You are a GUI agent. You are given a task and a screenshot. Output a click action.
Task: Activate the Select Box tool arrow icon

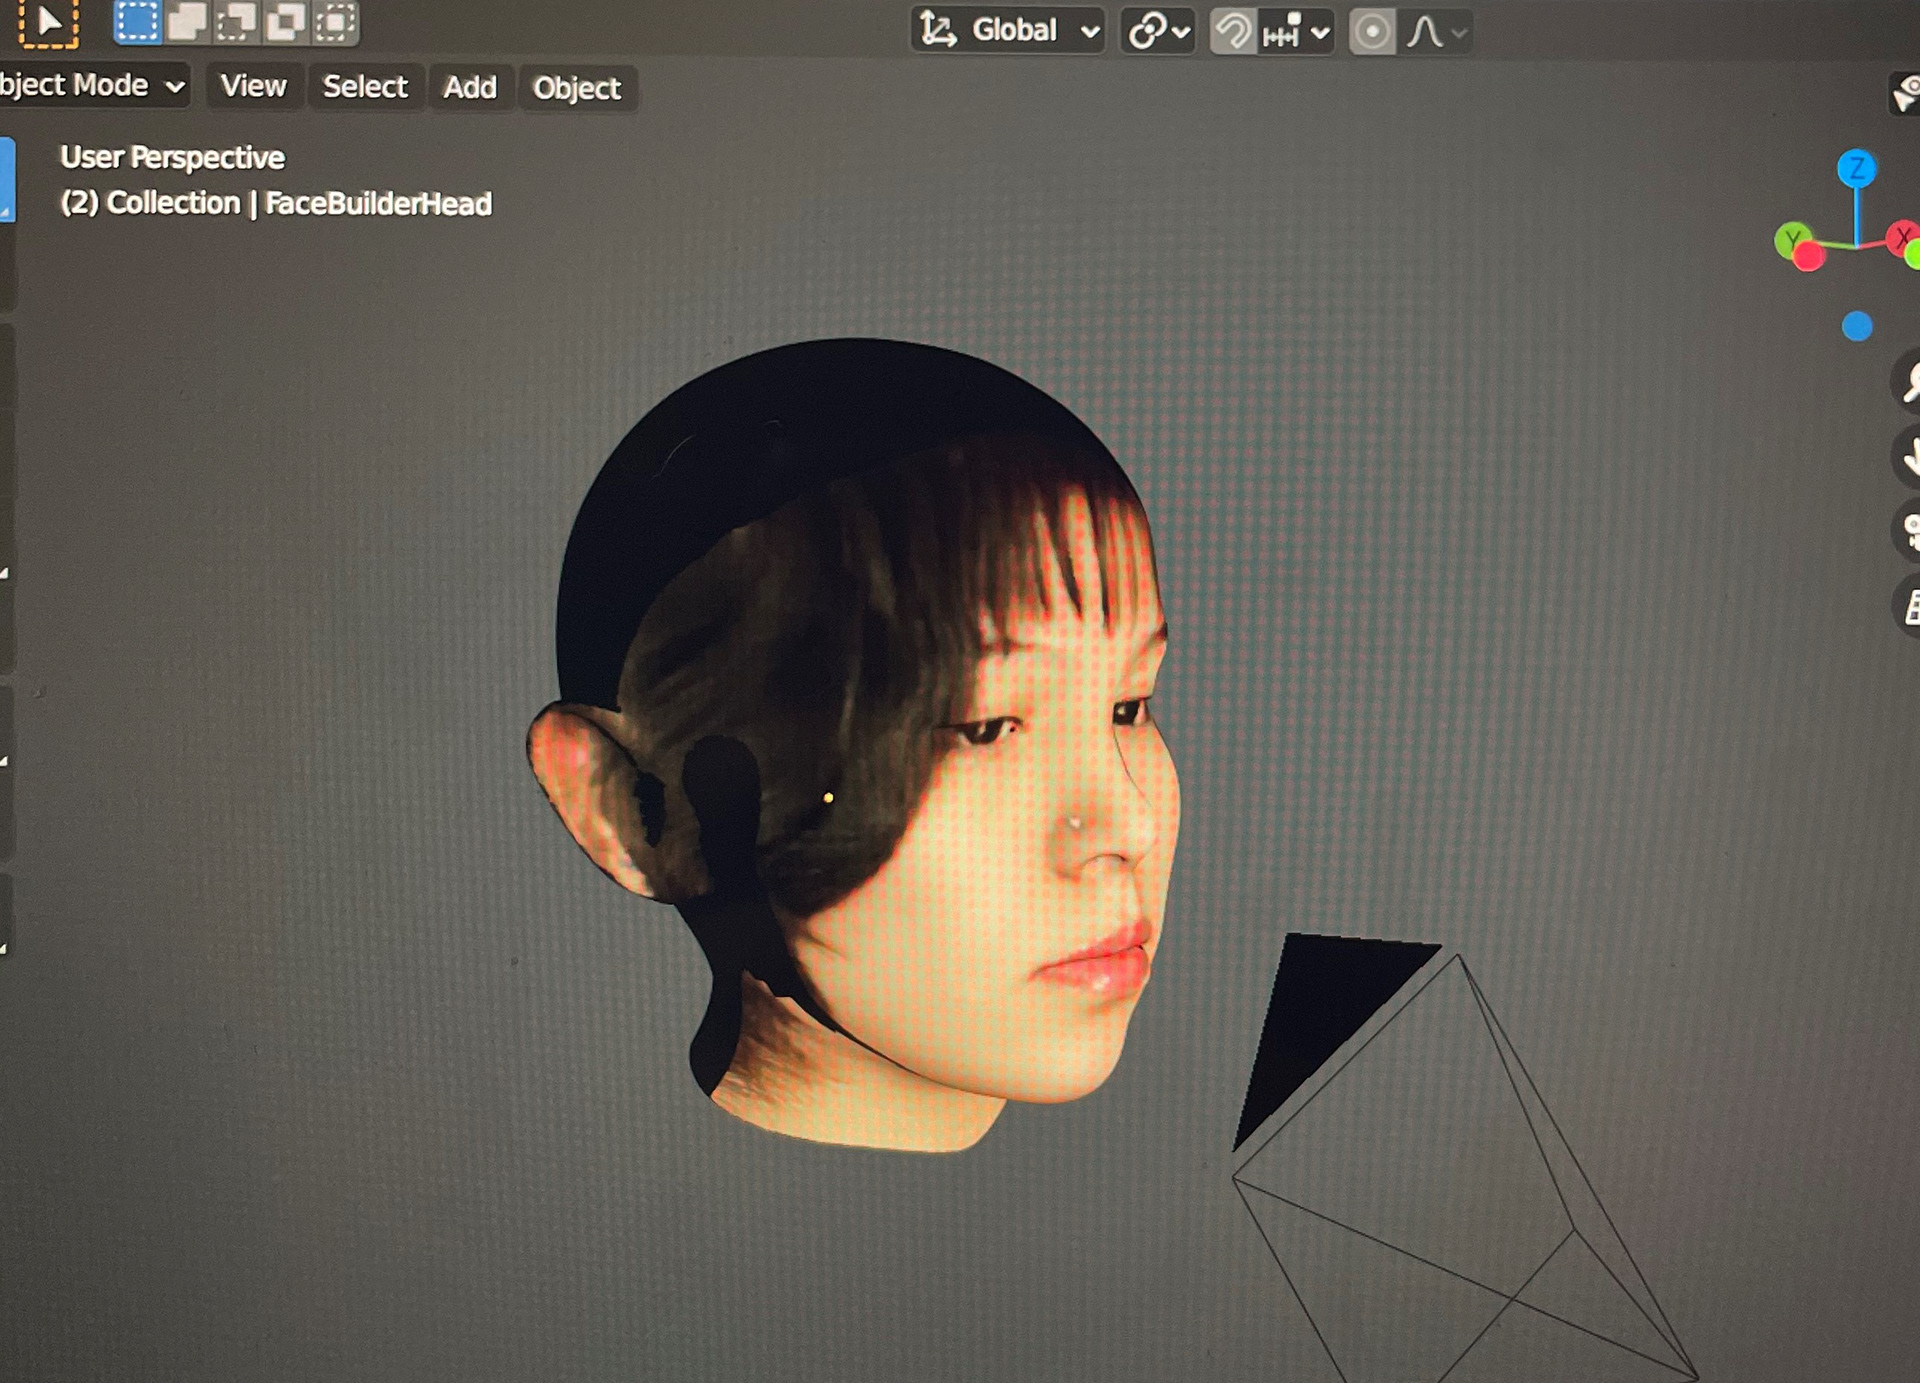point(48,22)
